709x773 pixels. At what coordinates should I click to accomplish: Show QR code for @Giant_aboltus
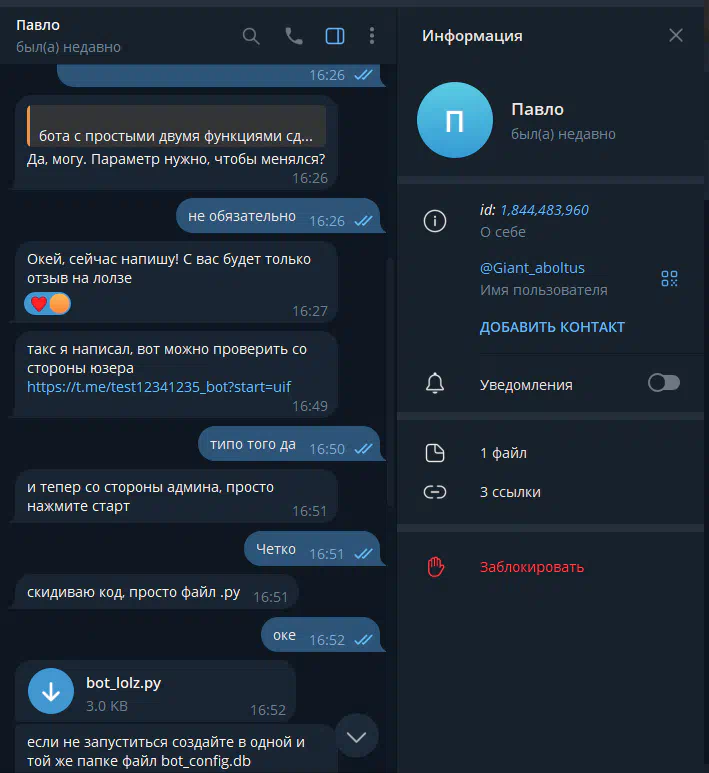click(x=669, y=278)
